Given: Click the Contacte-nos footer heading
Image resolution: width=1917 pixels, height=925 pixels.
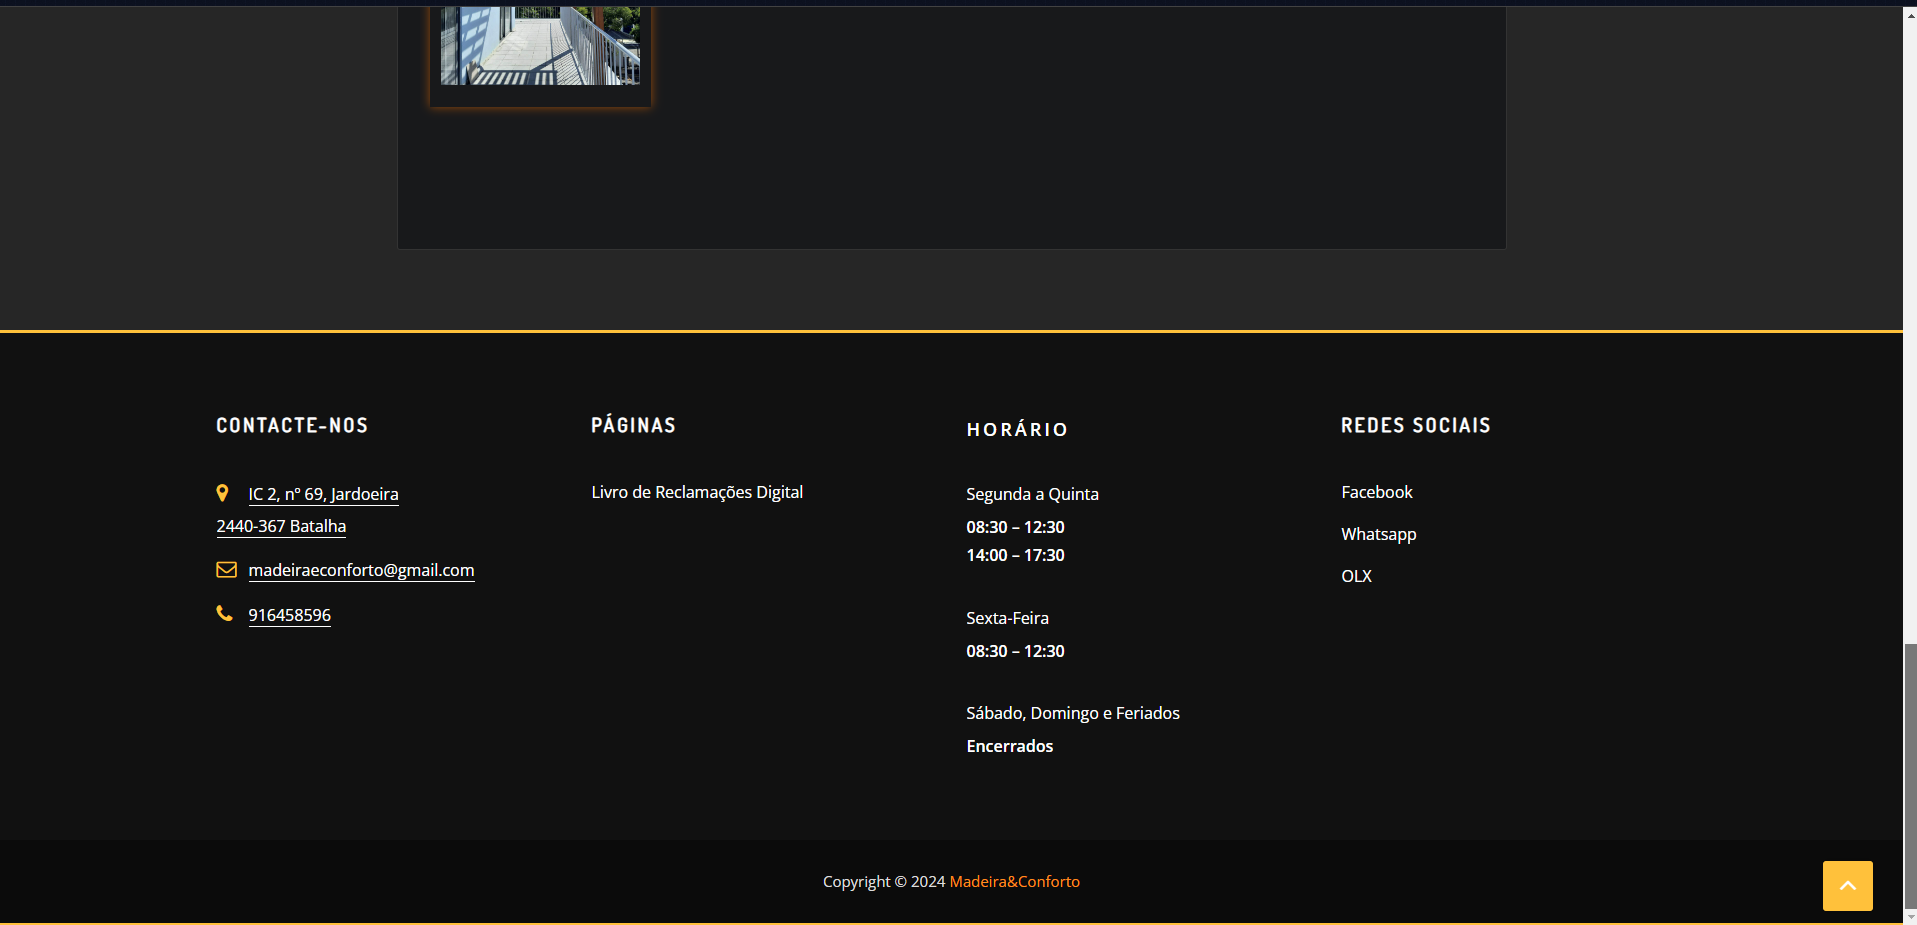Looking at the screenshot, I should (292, 426).
